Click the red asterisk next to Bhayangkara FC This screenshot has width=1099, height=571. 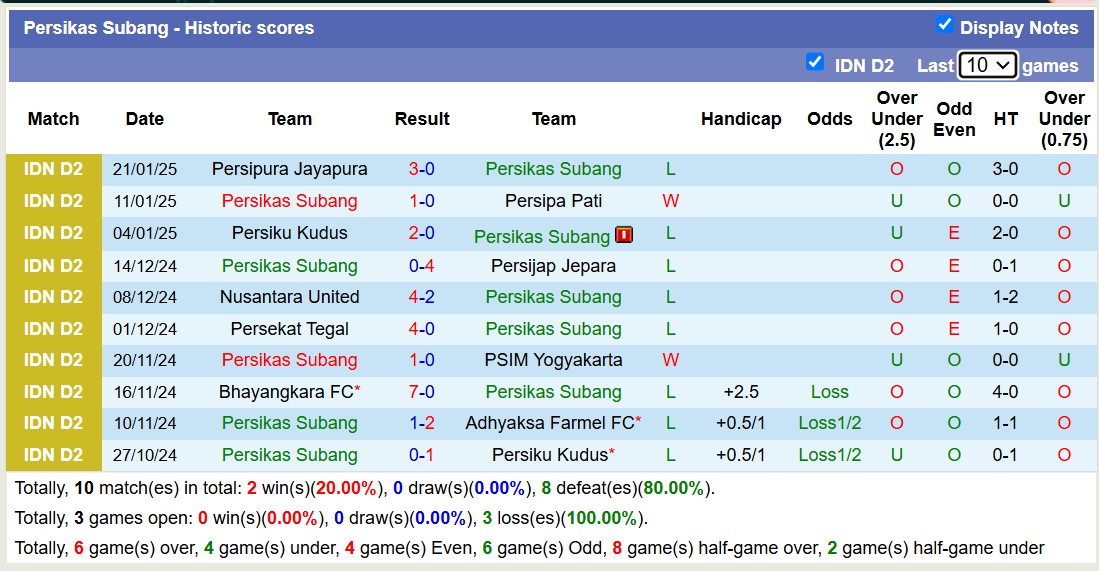pos(358,389)
